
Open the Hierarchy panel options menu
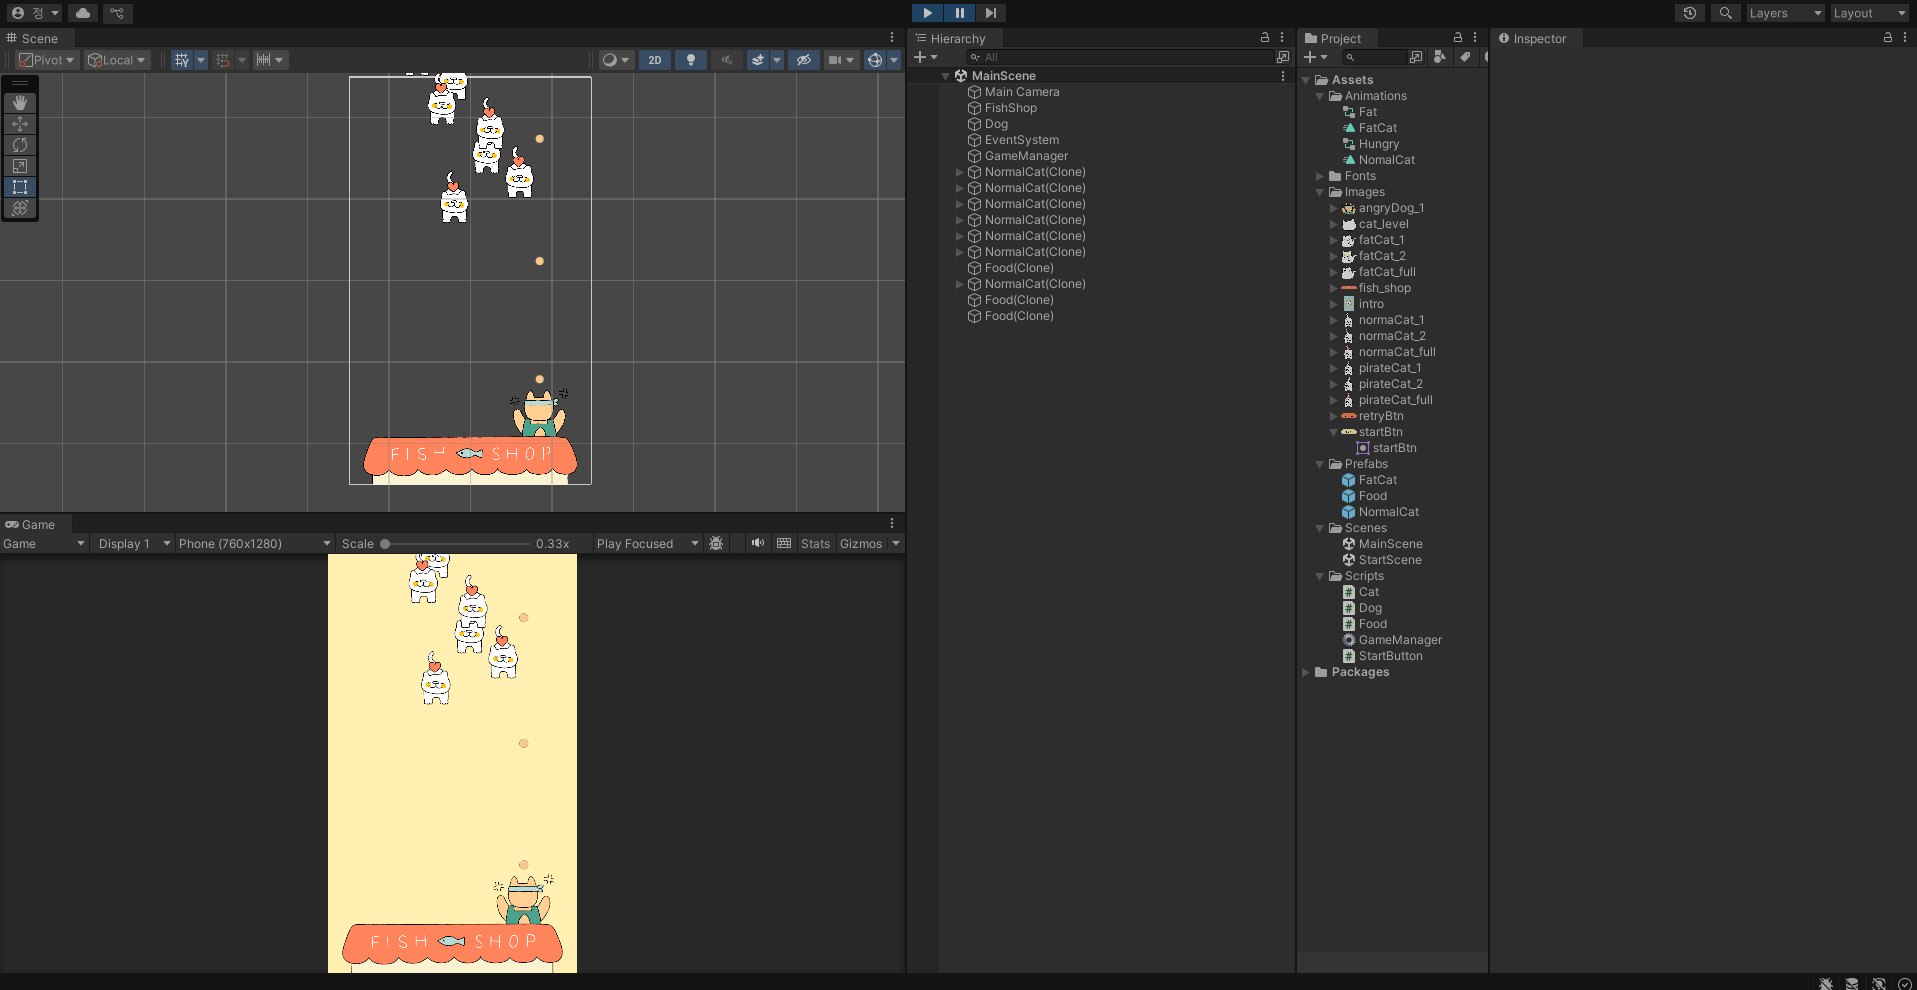tap(1282, 38)
